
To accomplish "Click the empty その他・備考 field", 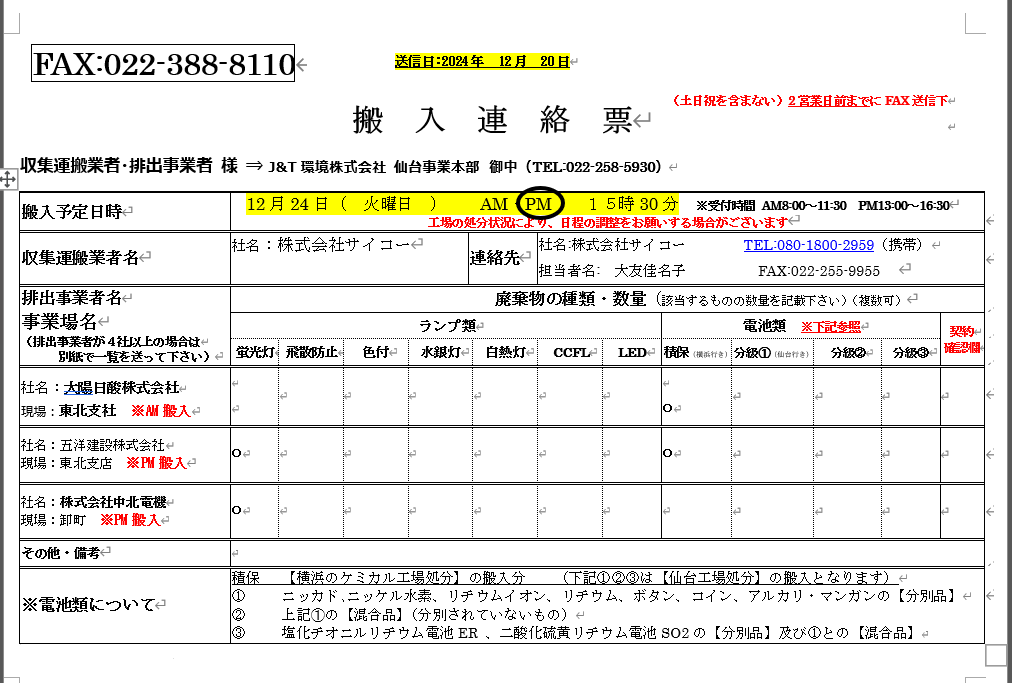I will coord(600,552).
